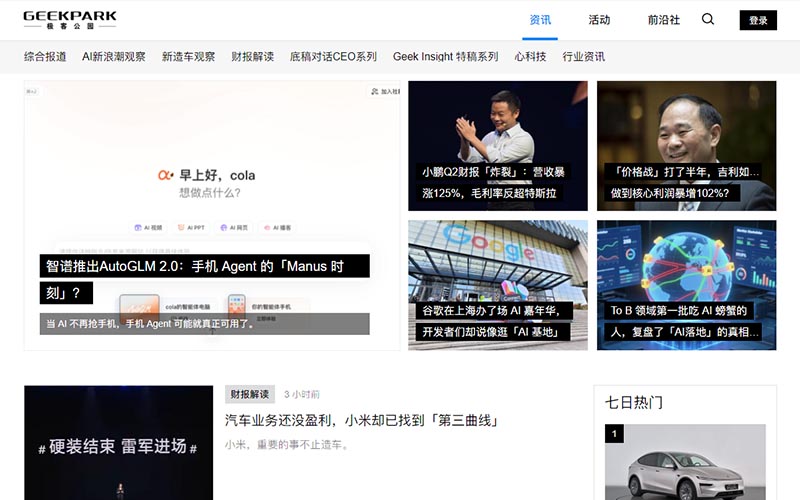Open the 新造车观察 category
Screen dimensions: 800x500
pos(188,57)
